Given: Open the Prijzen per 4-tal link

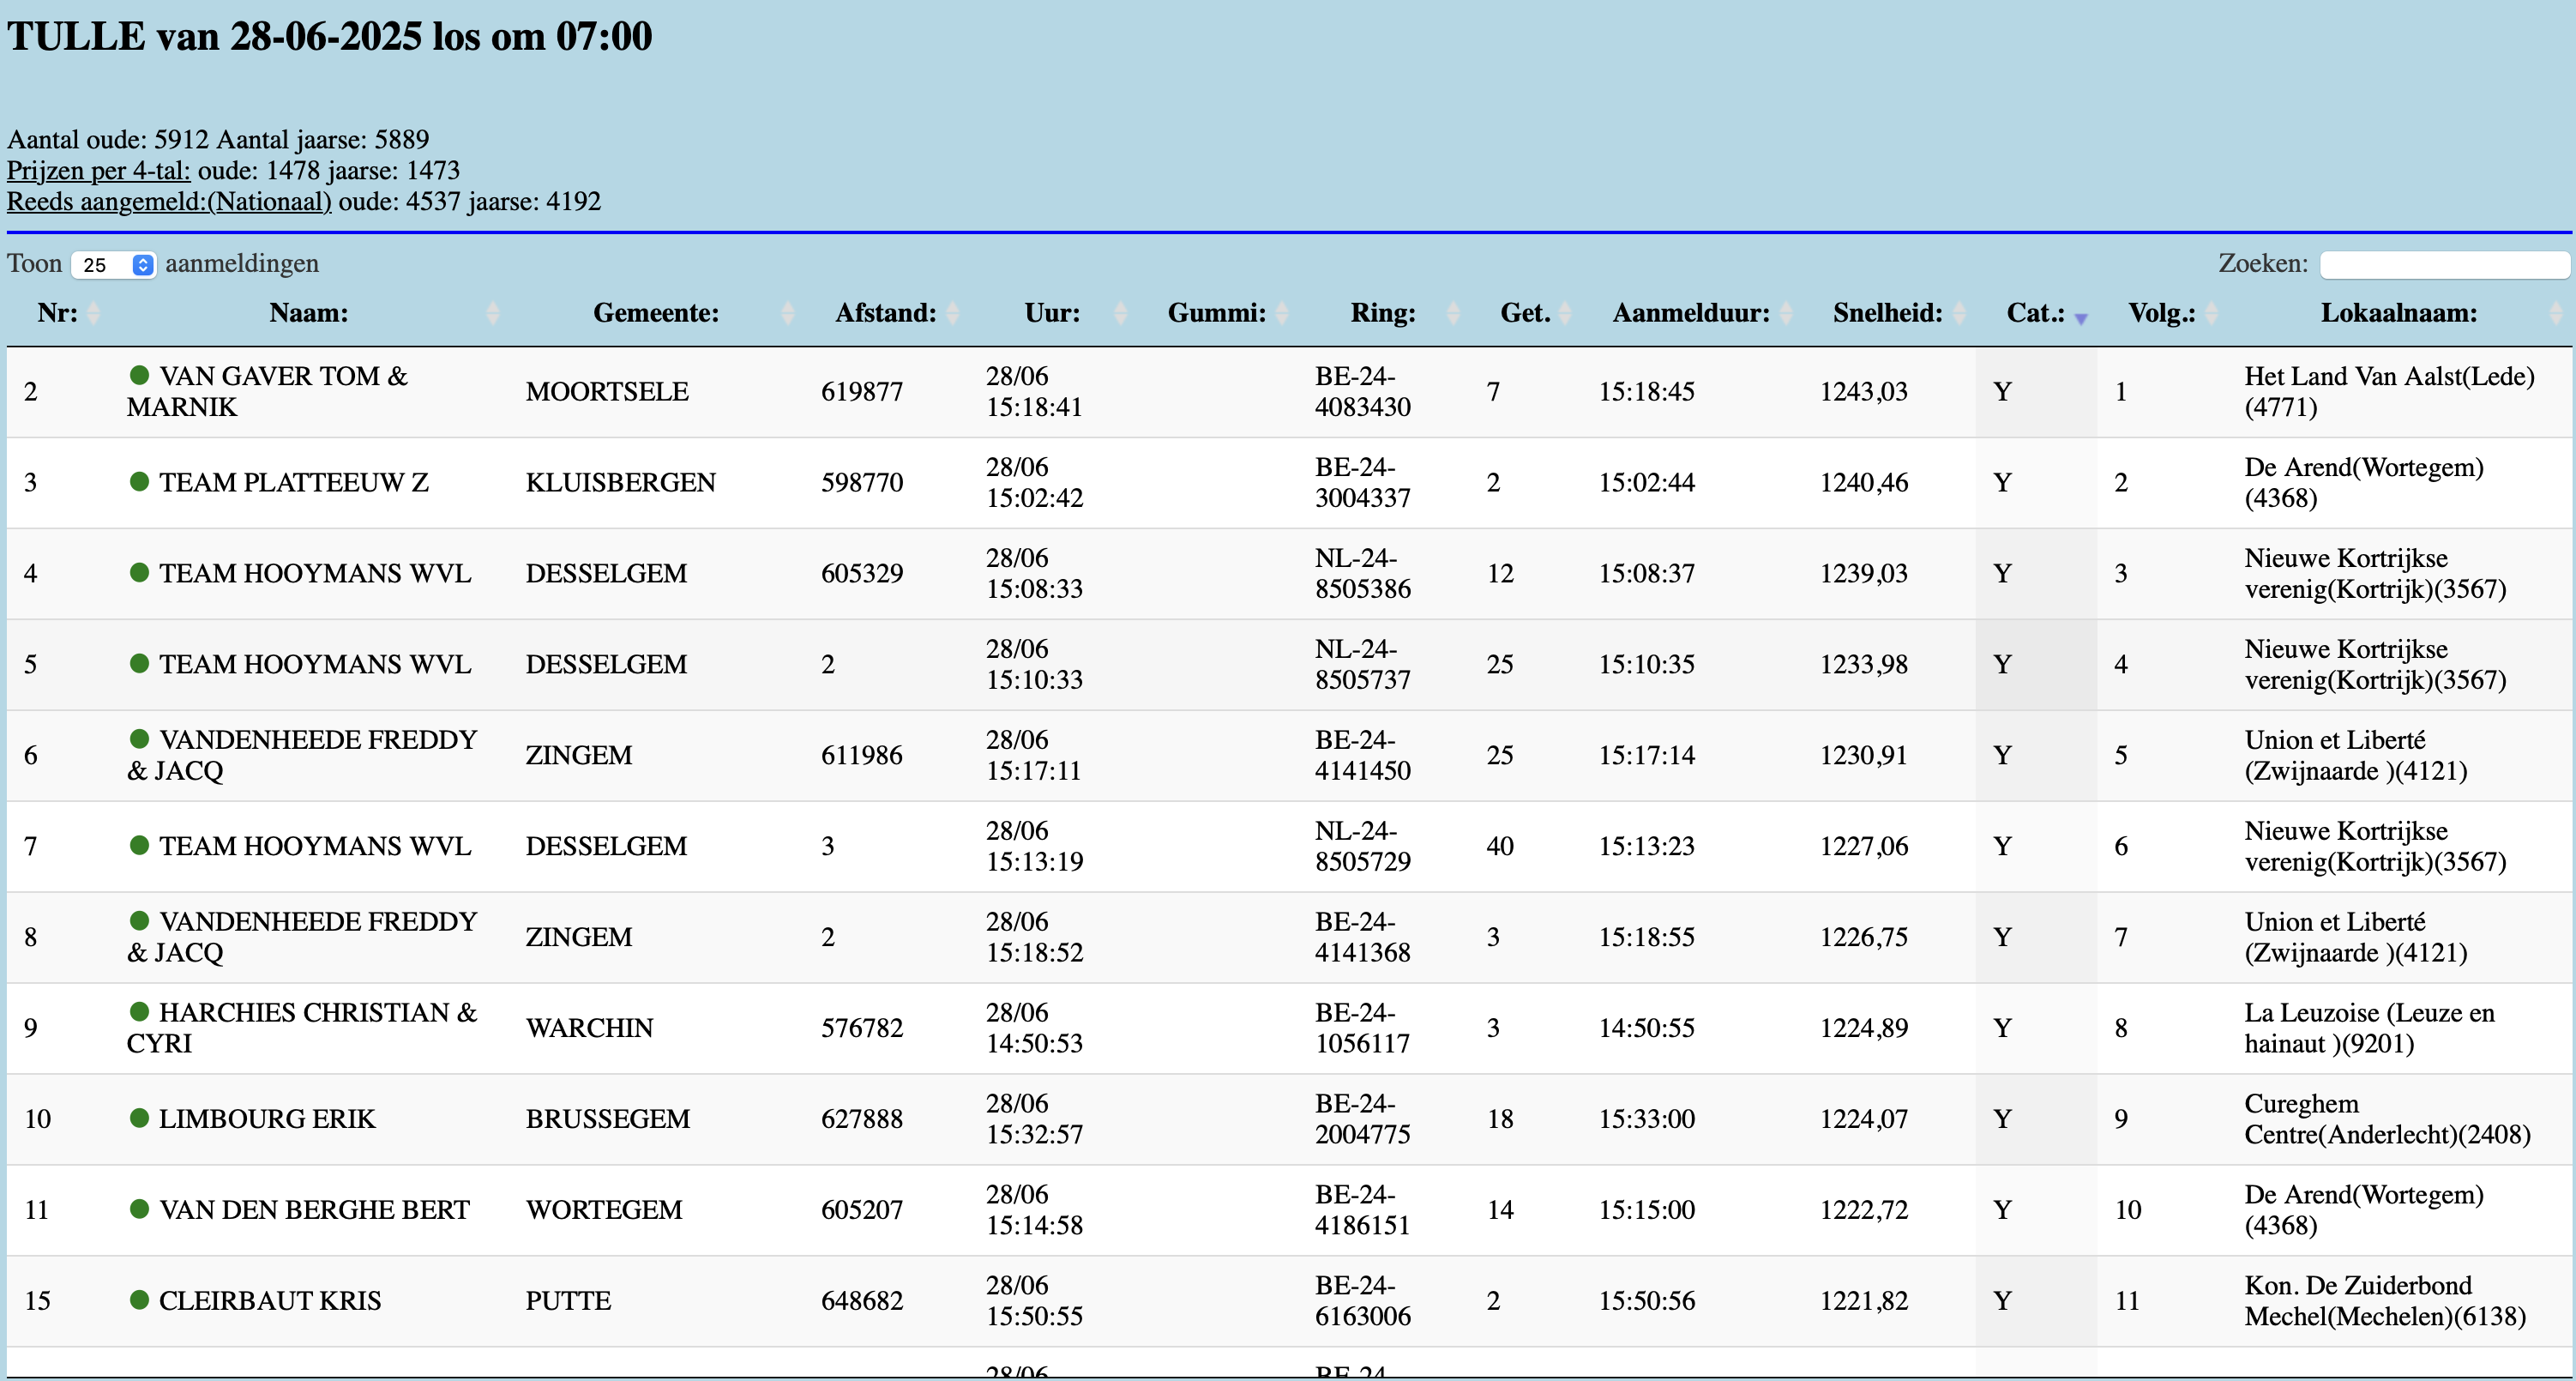Looking at the screenshot, I should [x=98, y=171].
